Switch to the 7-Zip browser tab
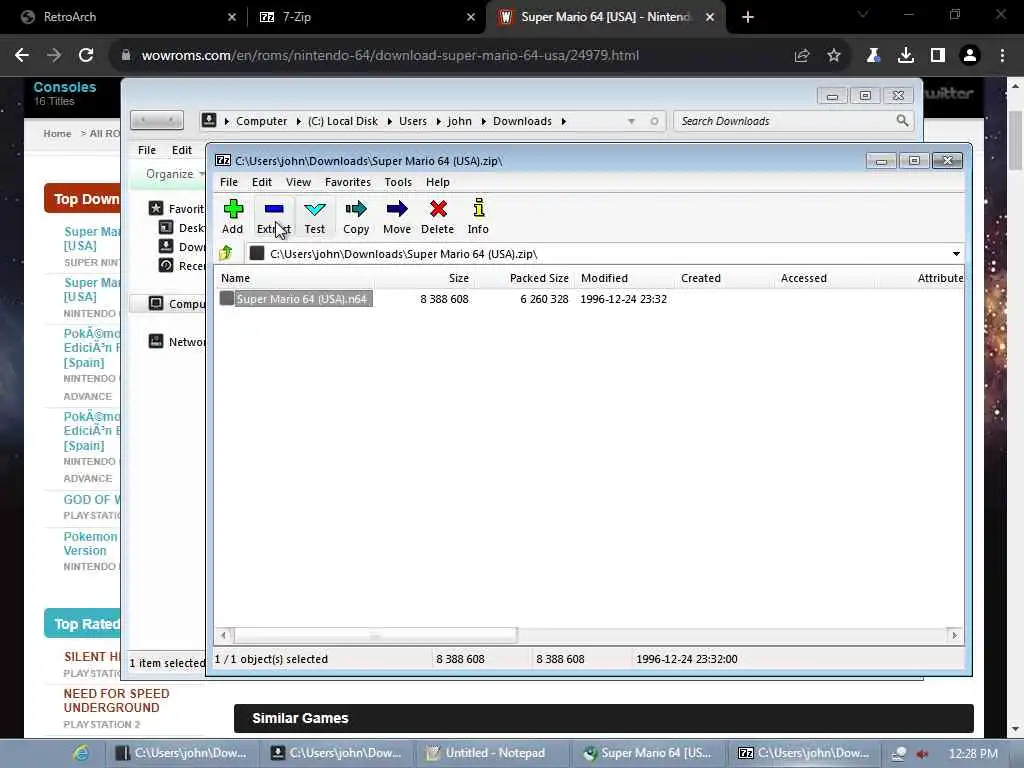Viewport: 1024px width, 768px height. pos(366,17)
